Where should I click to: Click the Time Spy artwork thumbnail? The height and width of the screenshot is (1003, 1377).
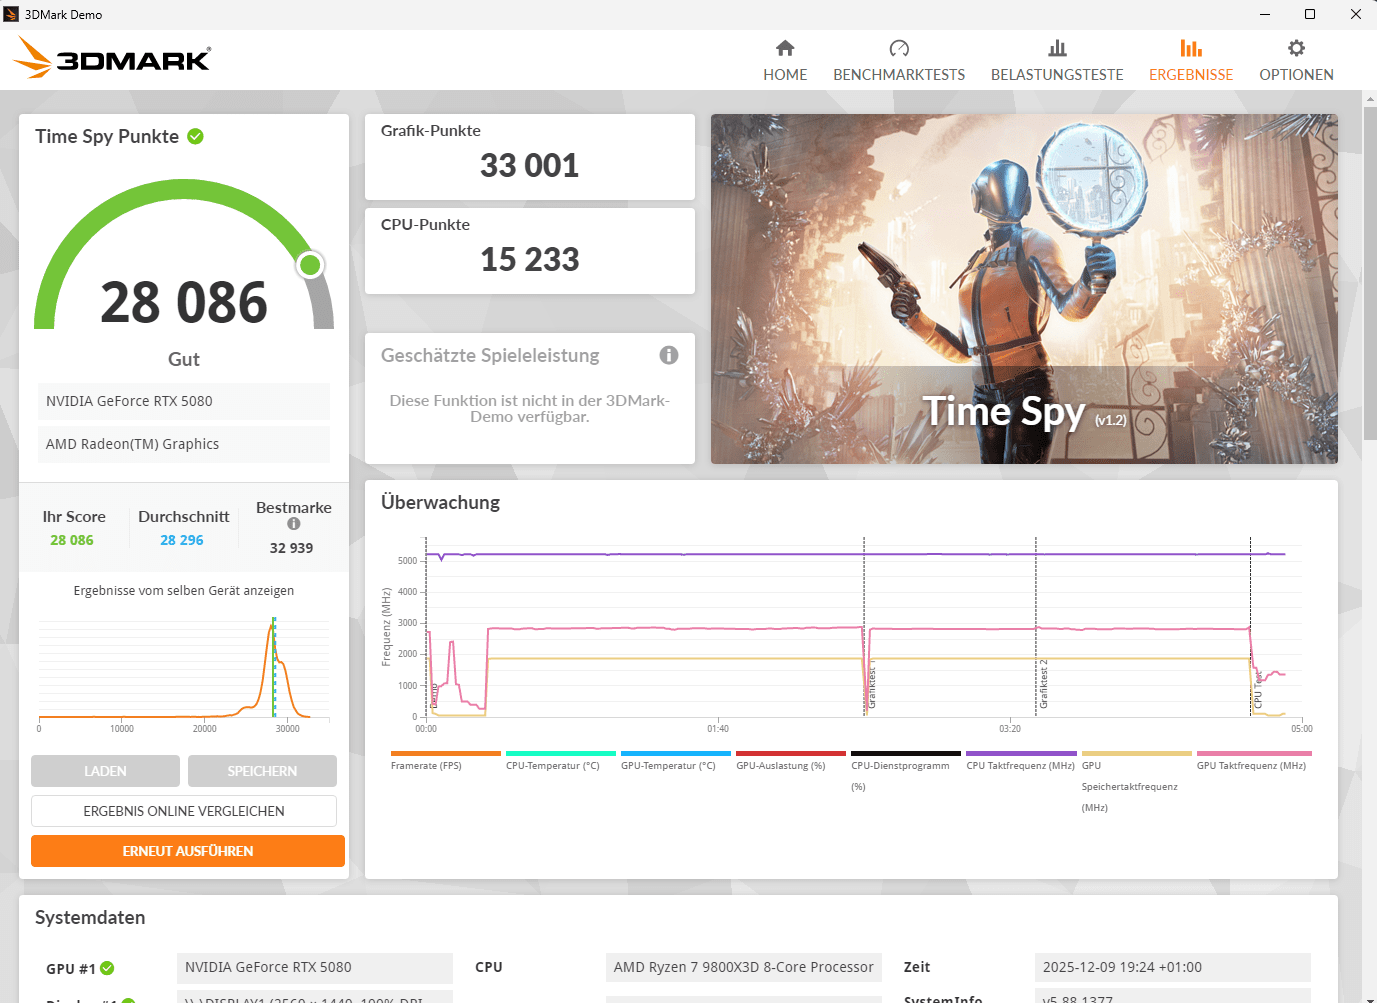pos(1024,289)
